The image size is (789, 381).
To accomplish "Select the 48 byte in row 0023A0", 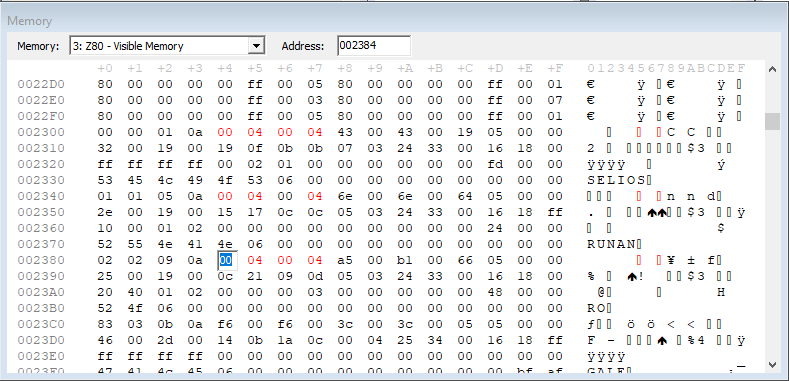I will [495, 292].
